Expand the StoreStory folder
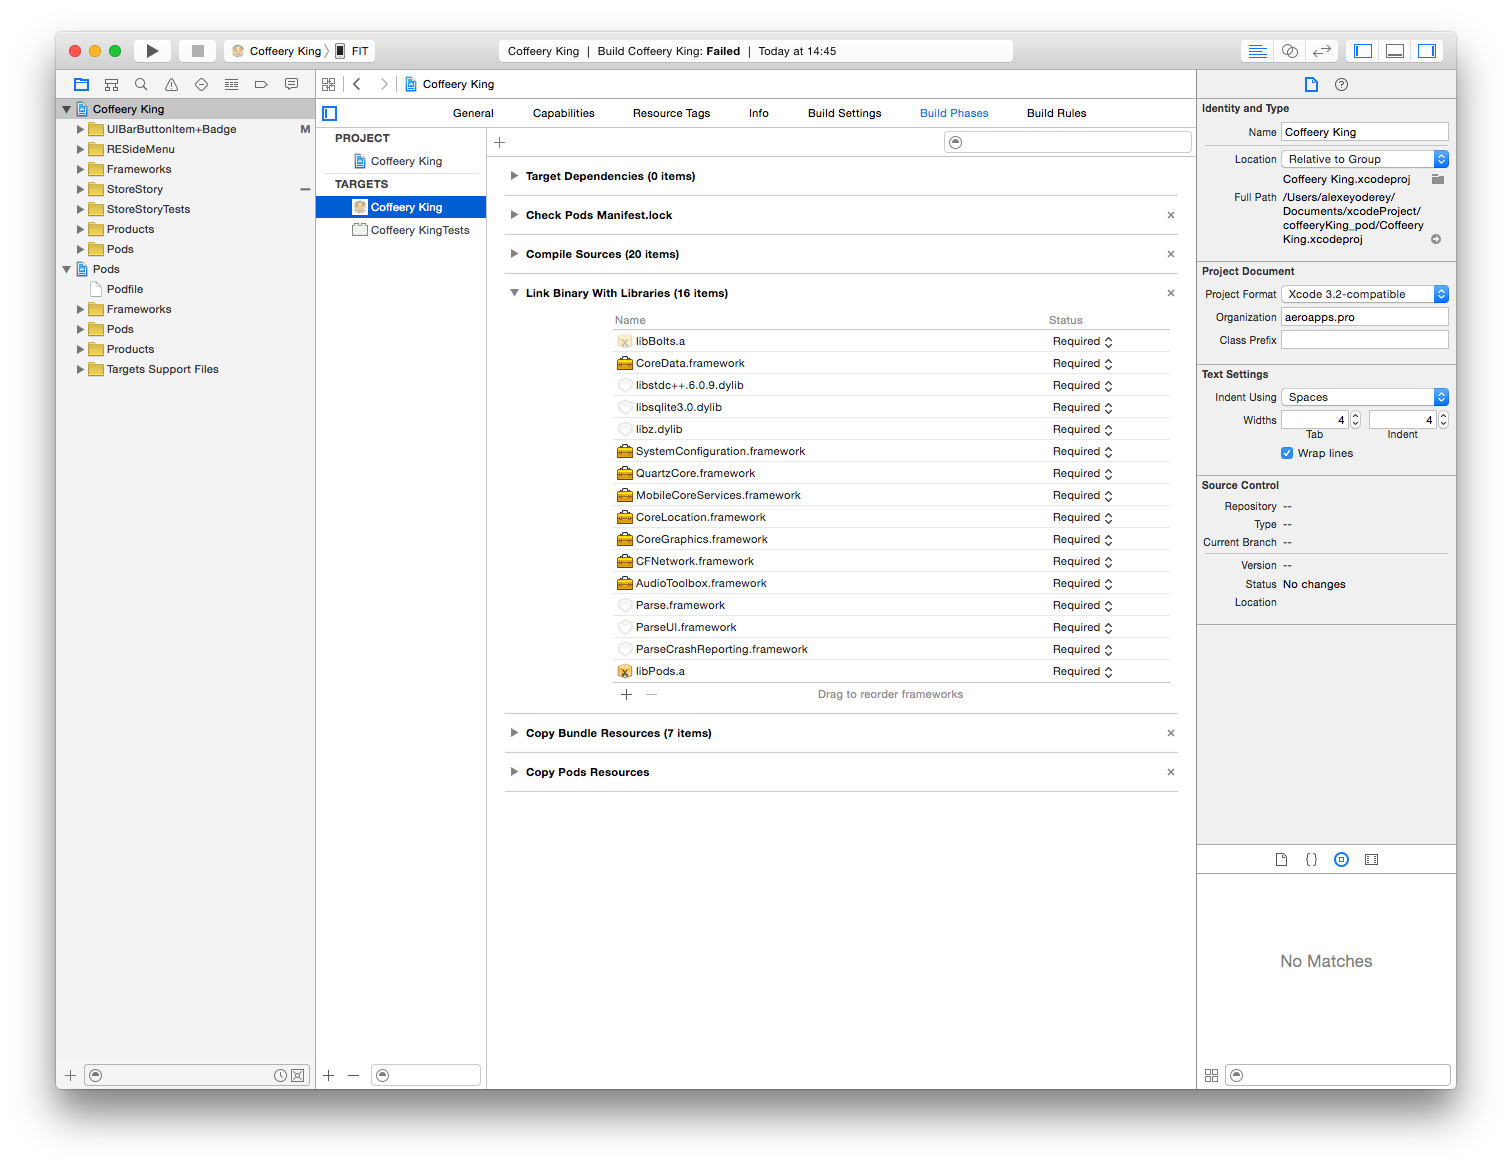 point(81,190)
